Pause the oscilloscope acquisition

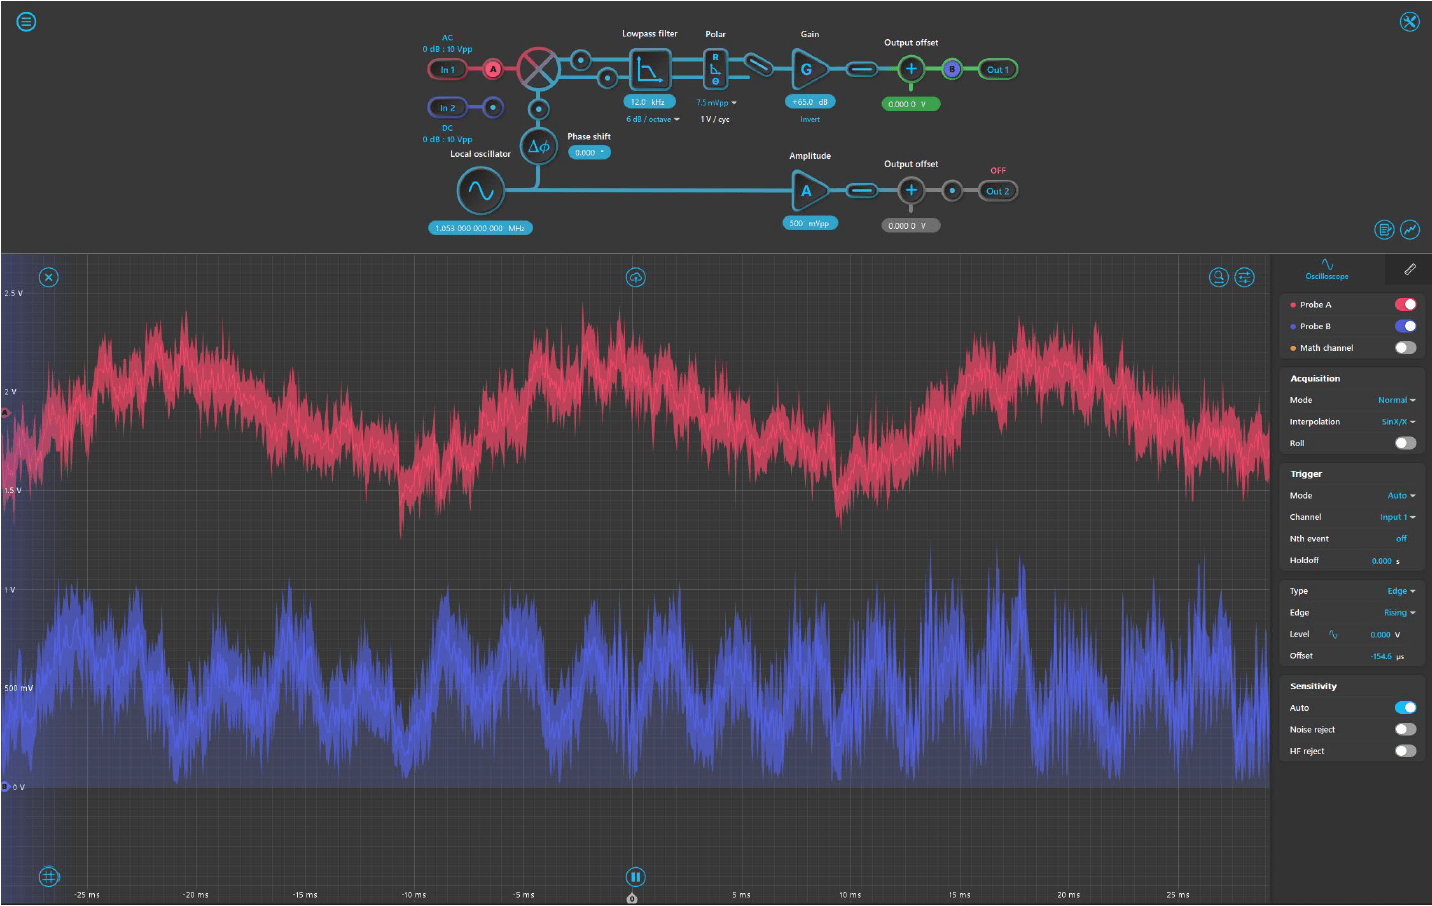click(x=635, y=877)
